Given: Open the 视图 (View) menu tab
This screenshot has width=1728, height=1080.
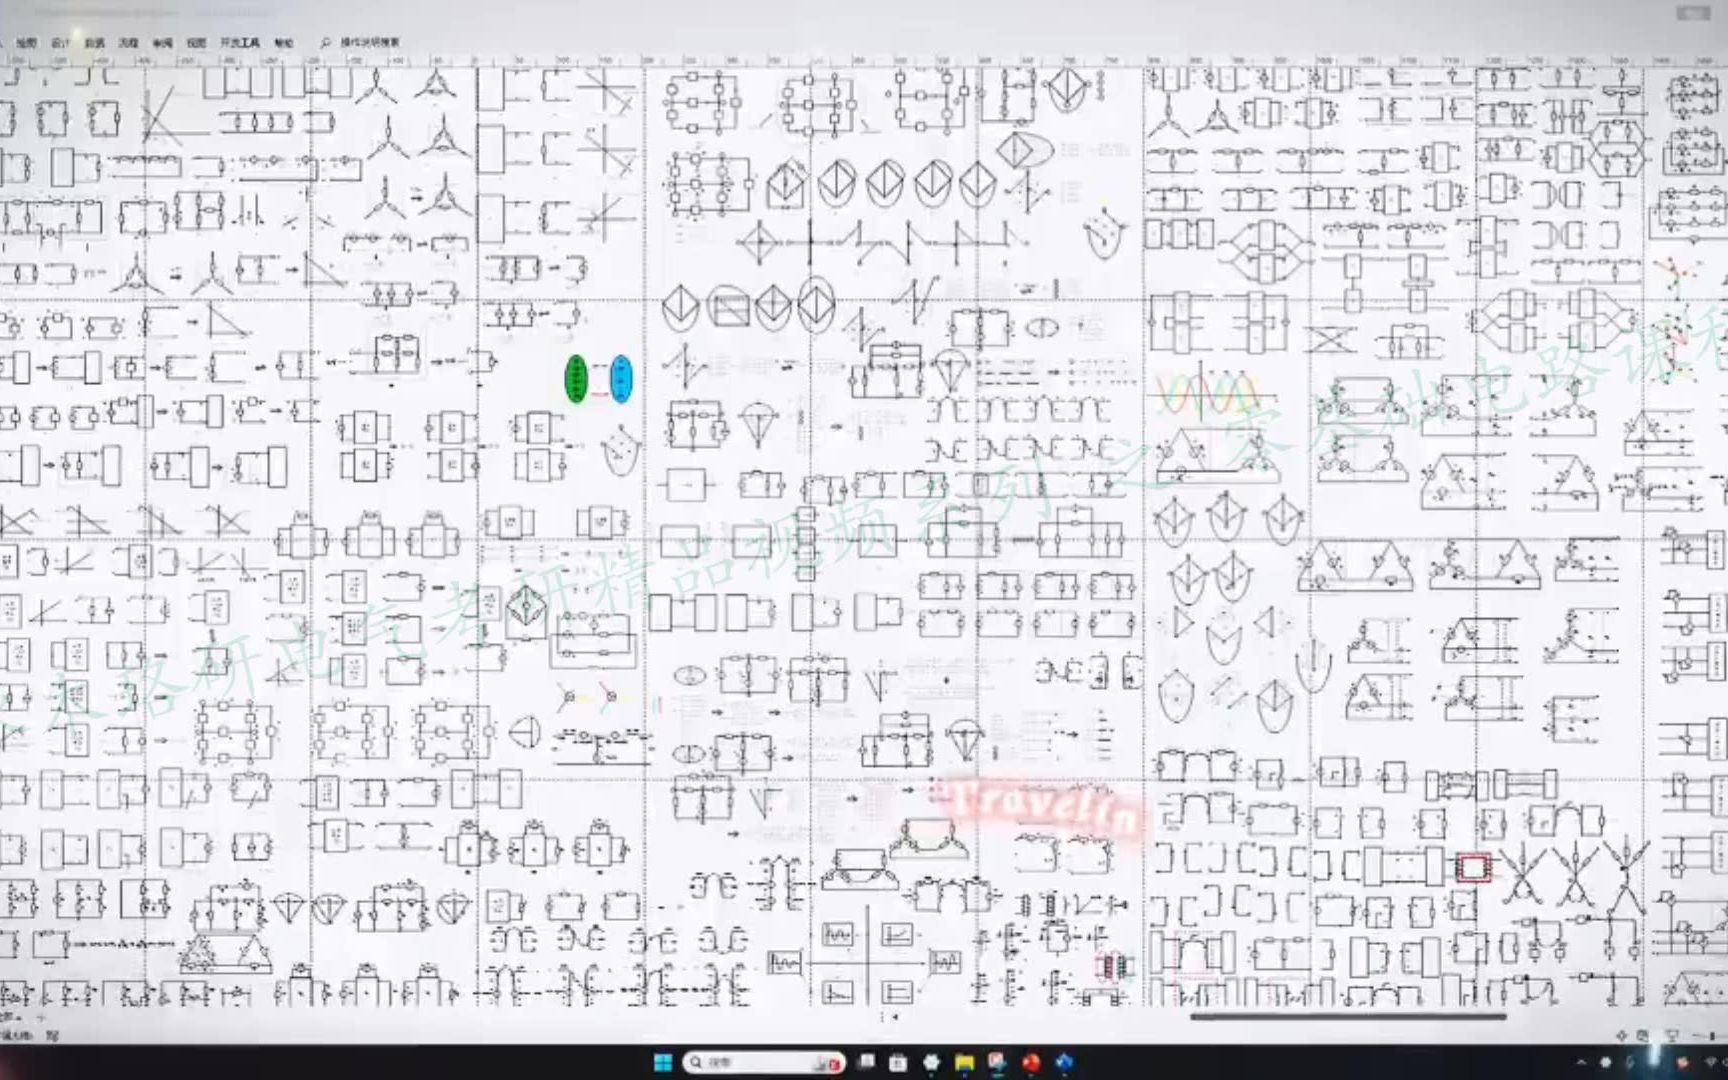Looking at the screenshot, I should [x=196, y=43].
